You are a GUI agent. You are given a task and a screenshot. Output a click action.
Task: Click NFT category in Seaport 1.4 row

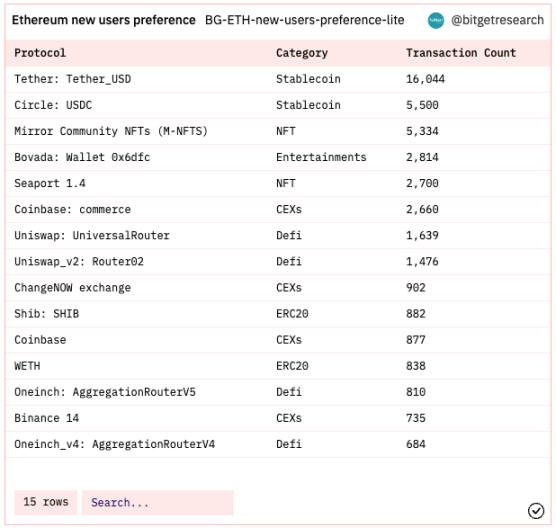tap(286, 183)
